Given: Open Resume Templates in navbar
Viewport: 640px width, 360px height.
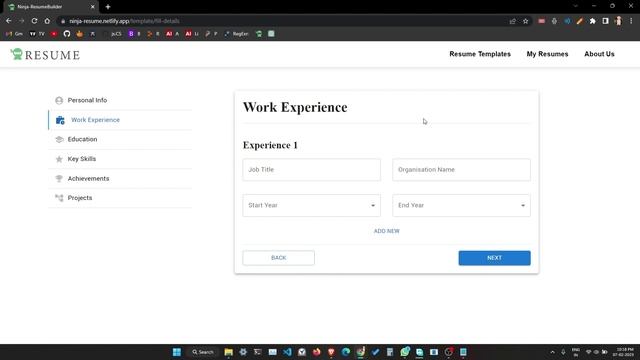Looking at the screenshot, I should (x=480, y=54).
